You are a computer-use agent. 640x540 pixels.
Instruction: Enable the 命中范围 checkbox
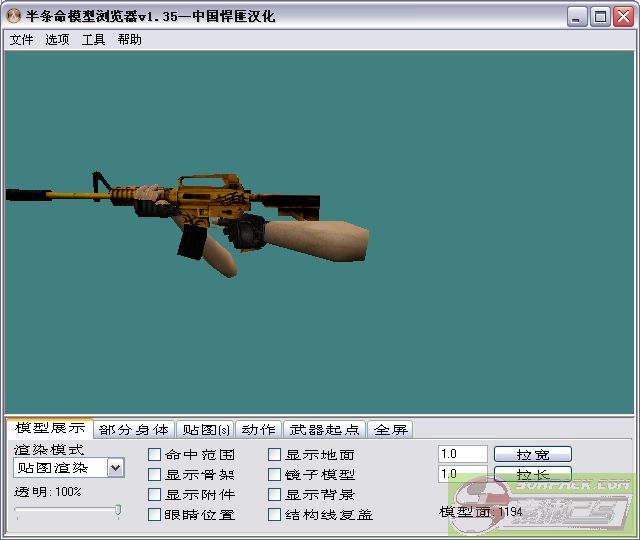click(x=155, y=455)
